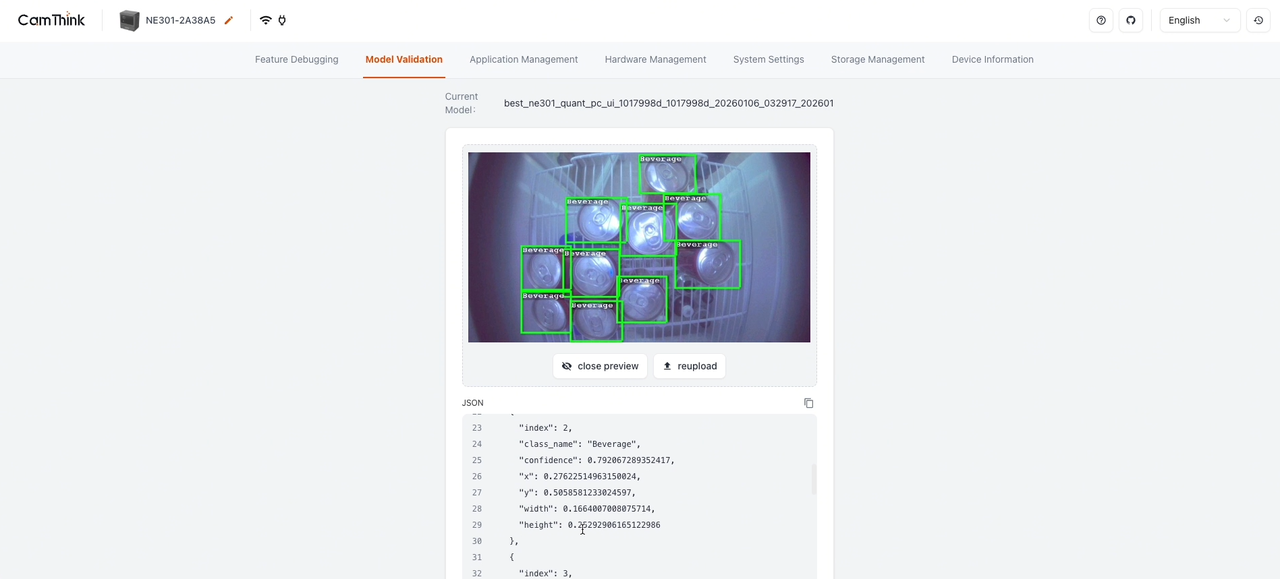Open help via question mark icon

point(1101,20)
